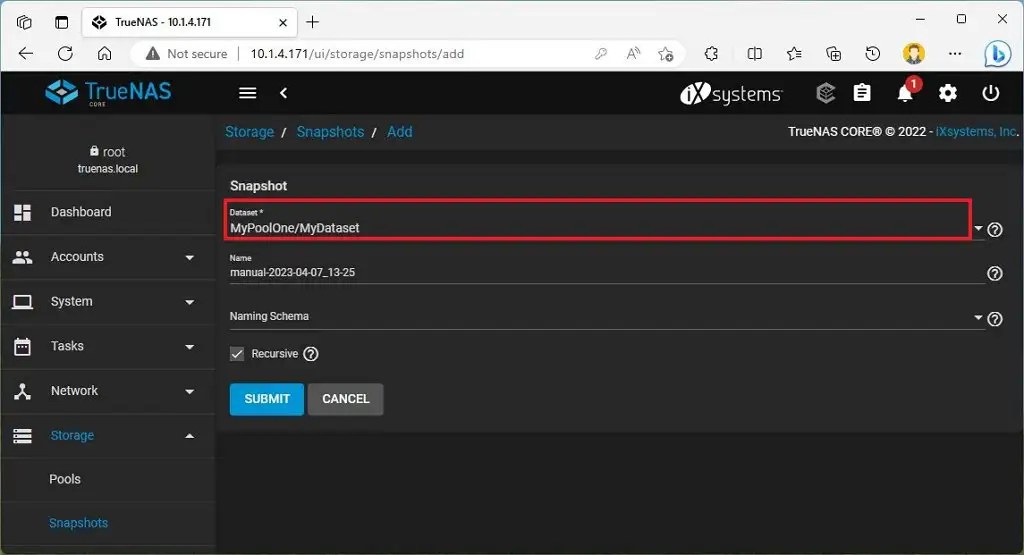The image size is (1024, 555).
Task: Open browser profile avatar
Action: (914, 54)
